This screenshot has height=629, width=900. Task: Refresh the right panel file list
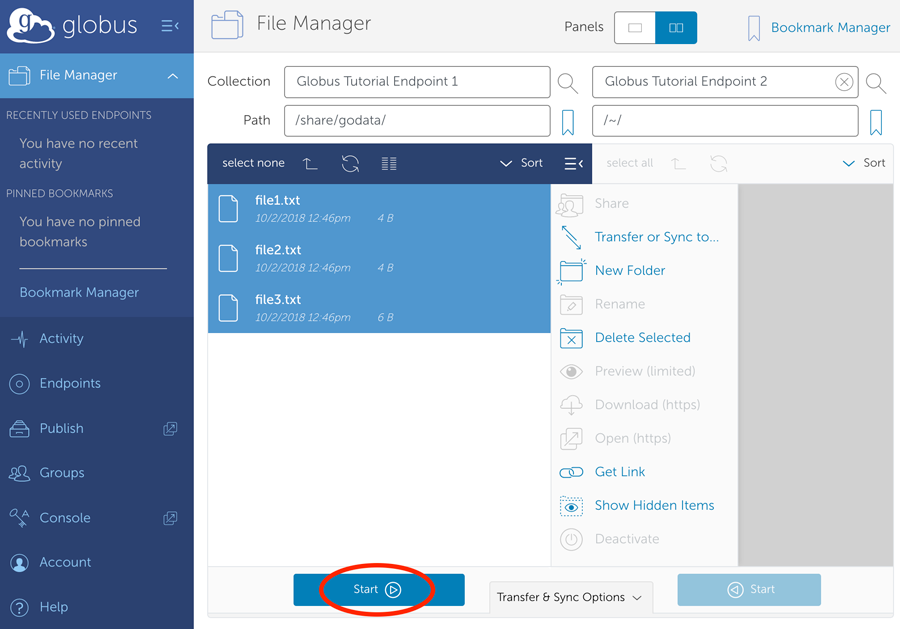click(x=718, y=164)
